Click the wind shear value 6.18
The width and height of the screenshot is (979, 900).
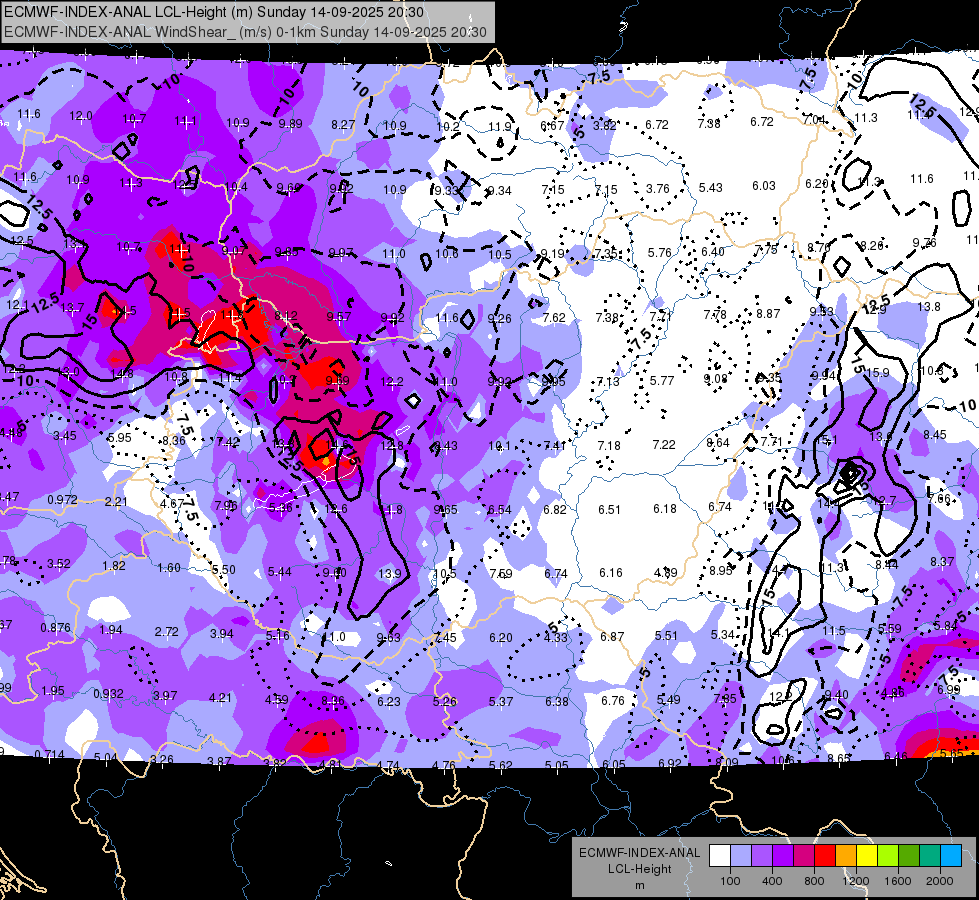coord(665,509)
